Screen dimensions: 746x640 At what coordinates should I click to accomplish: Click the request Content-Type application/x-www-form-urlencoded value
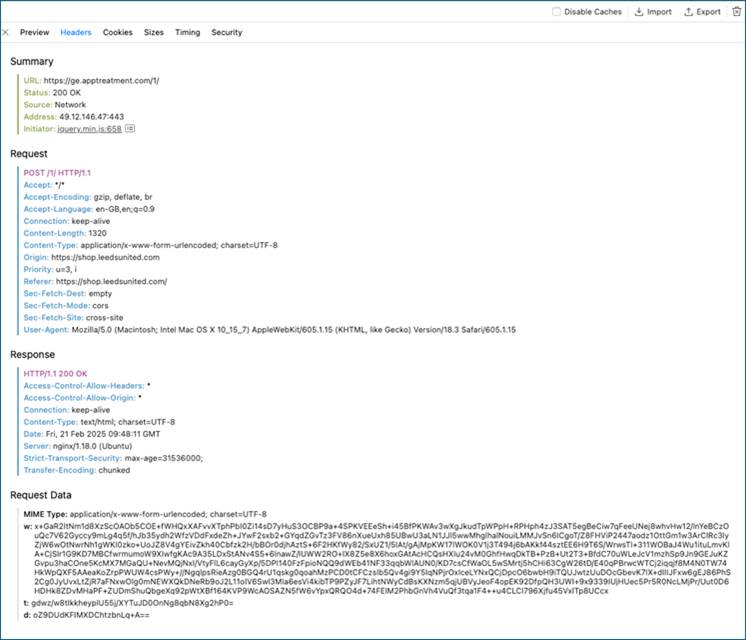tap(179, 245)
